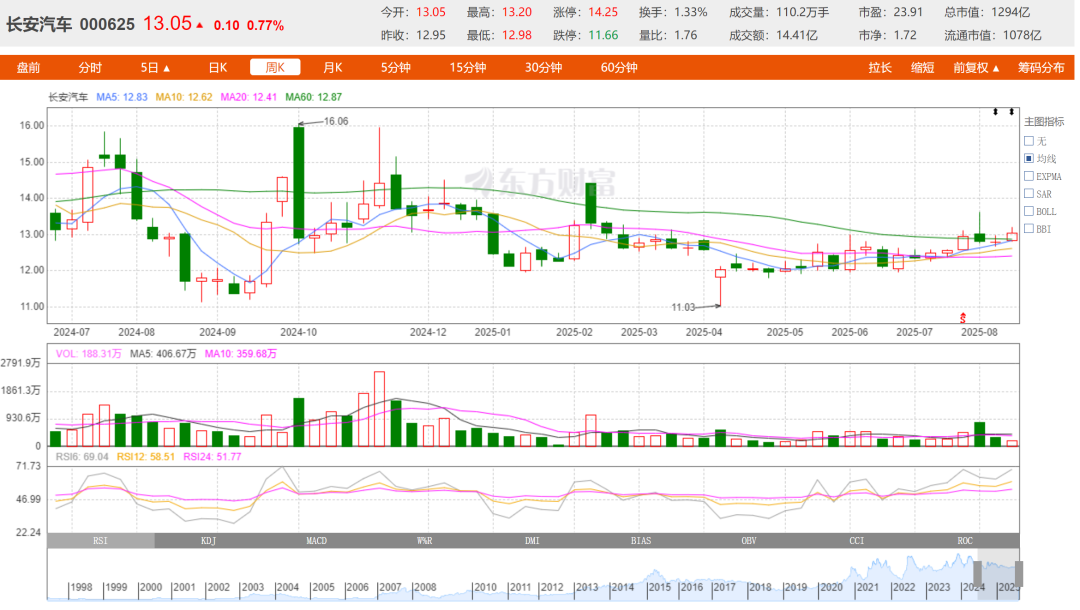Switch to the MACD indicator tab

pyautogui.click(x=317, y=540)
